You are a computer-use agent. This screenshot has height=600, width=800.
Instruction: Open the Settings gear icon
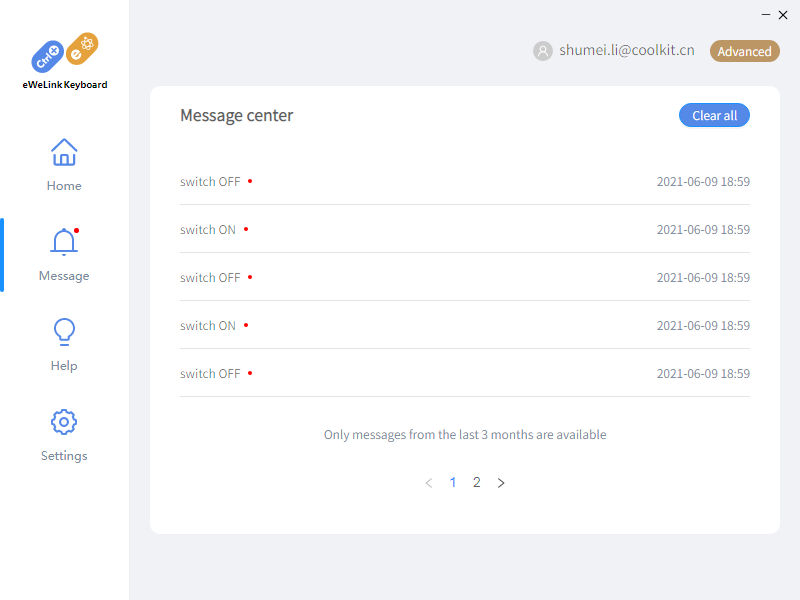coord(64,421)
